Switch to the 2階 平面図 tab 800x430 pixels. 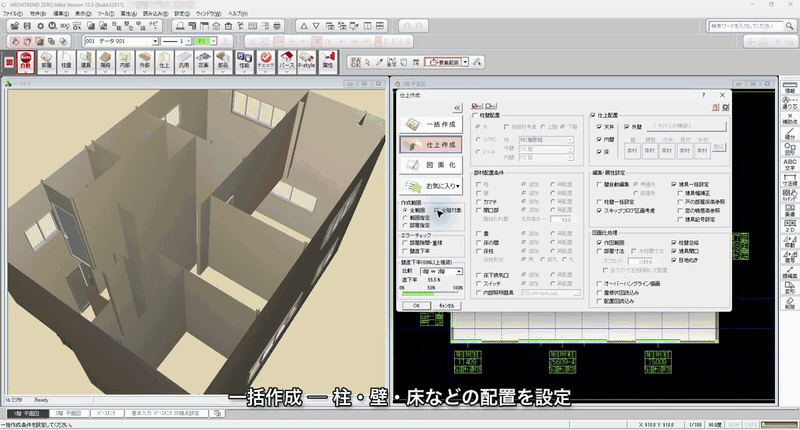coord(68,413)
